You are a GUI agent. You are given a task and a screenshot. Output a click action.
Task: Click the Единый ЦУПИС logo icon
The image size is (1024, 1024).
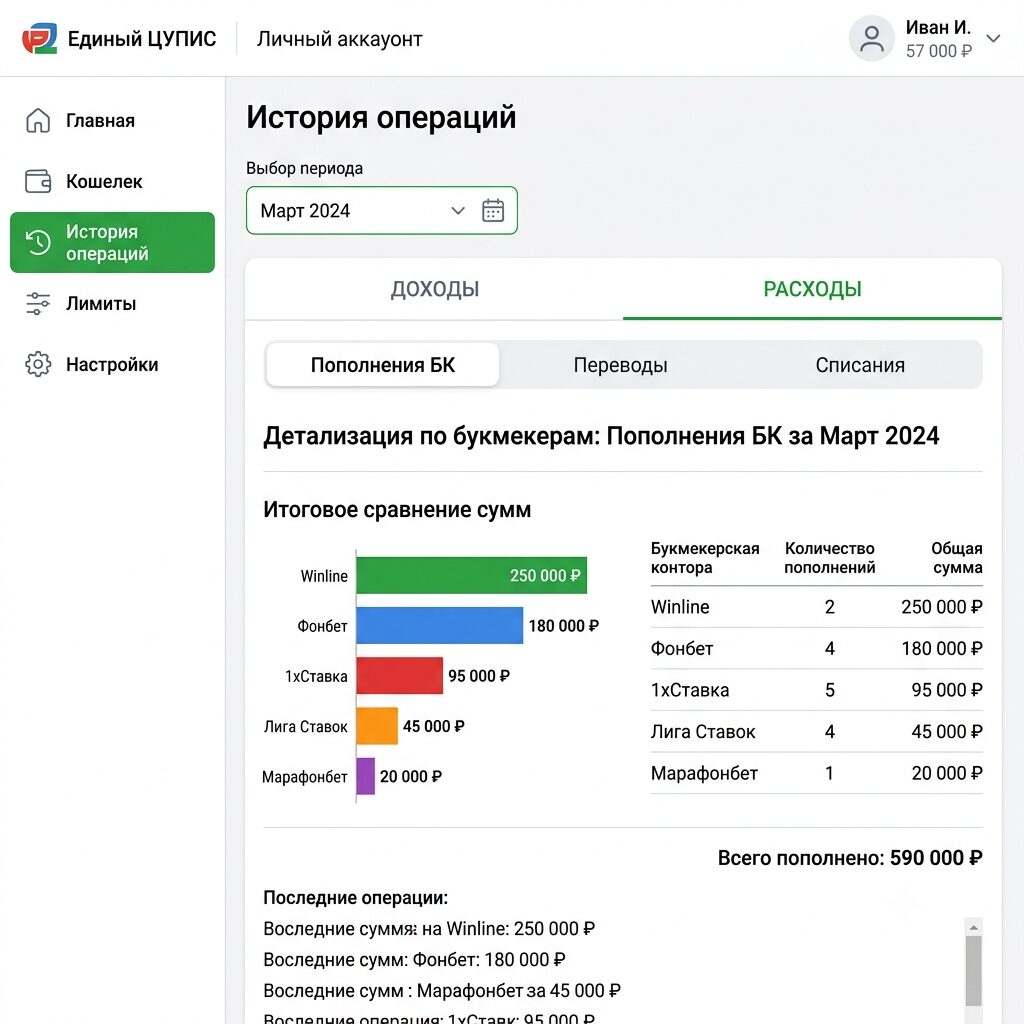[x=40, y=39]
